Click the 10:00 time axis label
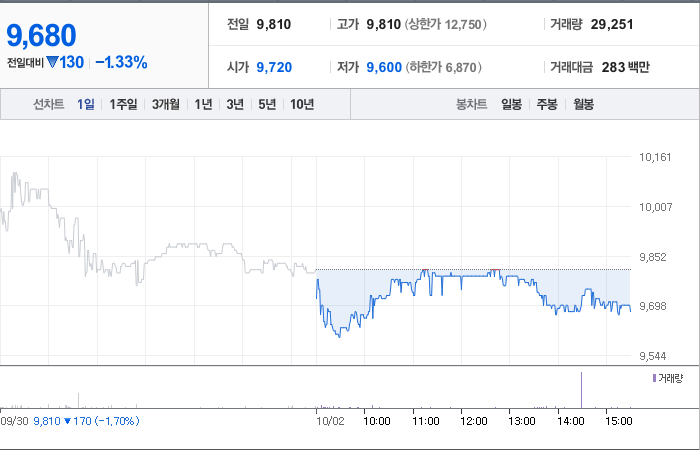This screenshot has height=450, width=700. pyautogui.click(x=377, y=421)
